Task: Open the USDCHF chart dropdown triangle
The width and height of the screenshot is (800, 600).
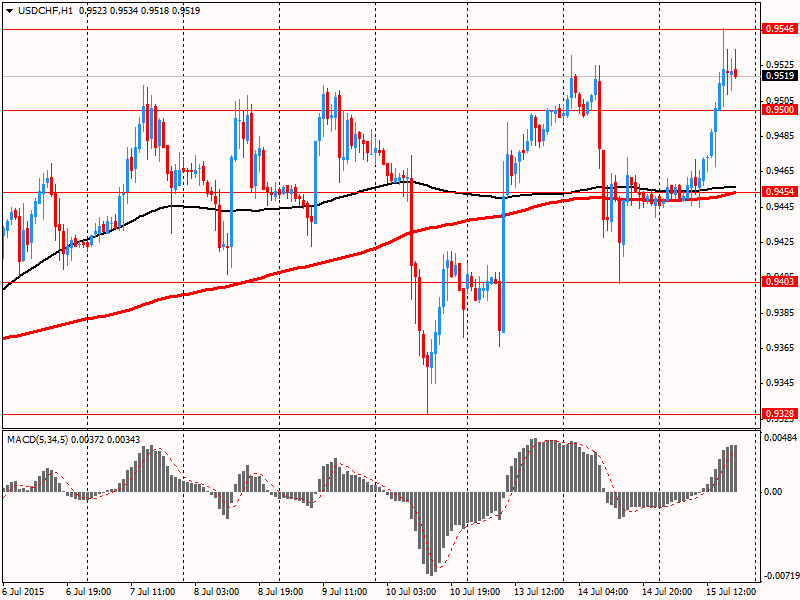Action: 10,11
